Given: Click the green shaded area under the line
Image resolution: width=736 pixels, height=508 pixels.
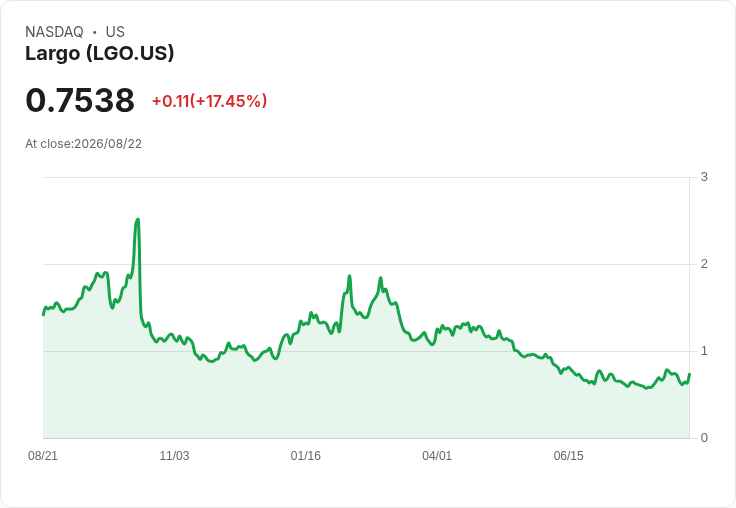Looking at the screenshot, I should (366, 399).
